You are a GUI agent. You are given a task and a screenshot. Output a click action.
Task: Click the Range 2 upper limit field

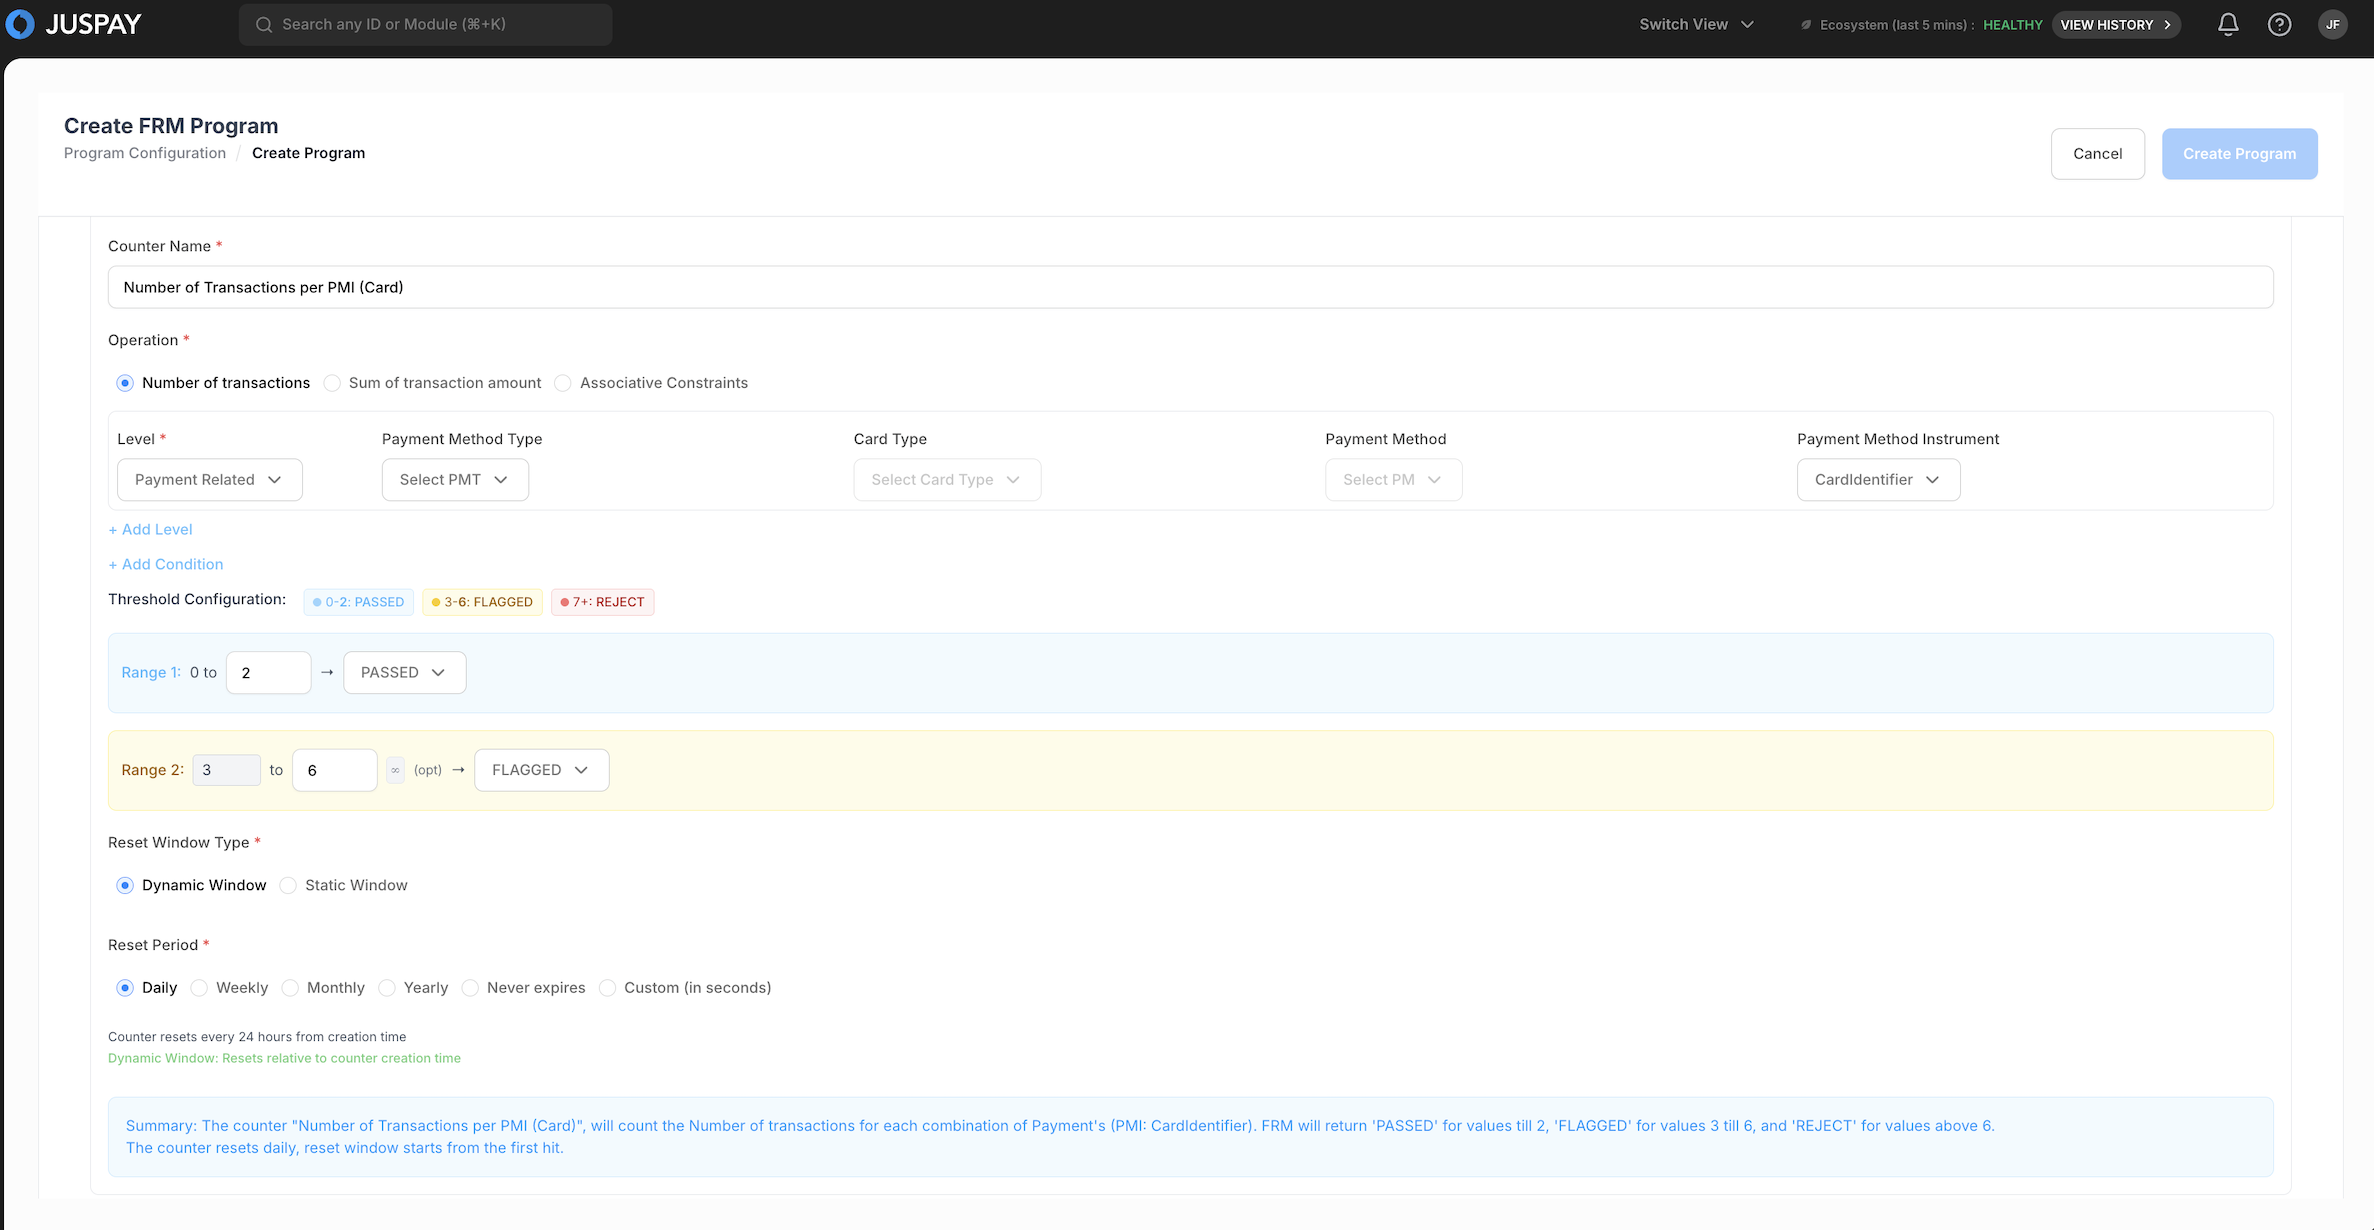(334, 770)
